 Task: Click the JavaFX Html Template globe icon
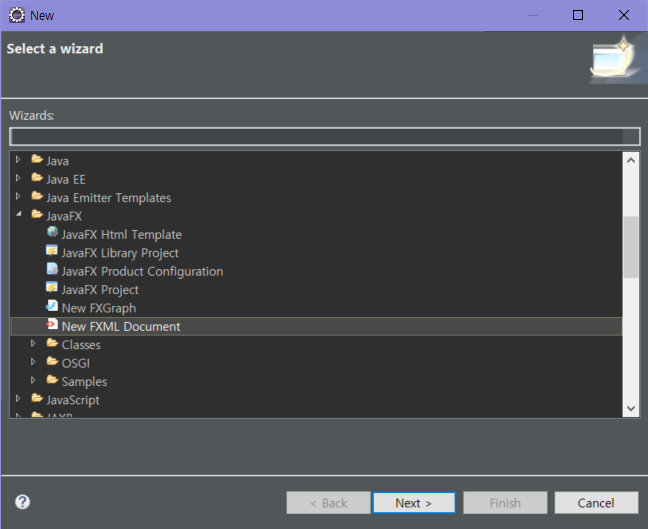[x=52, y=232]
